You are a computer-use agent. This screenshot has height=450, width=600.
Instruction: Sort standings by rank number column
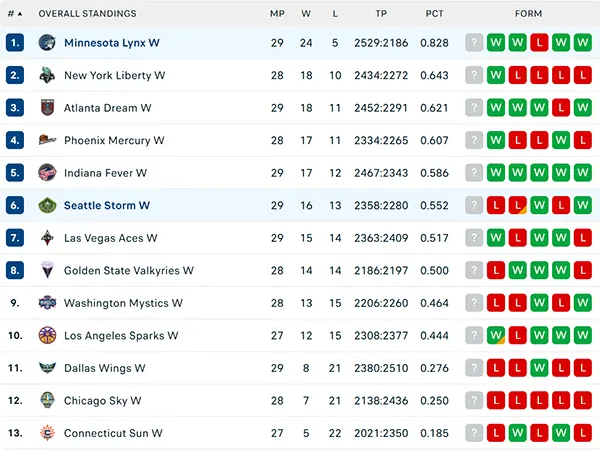coord(15,14)
